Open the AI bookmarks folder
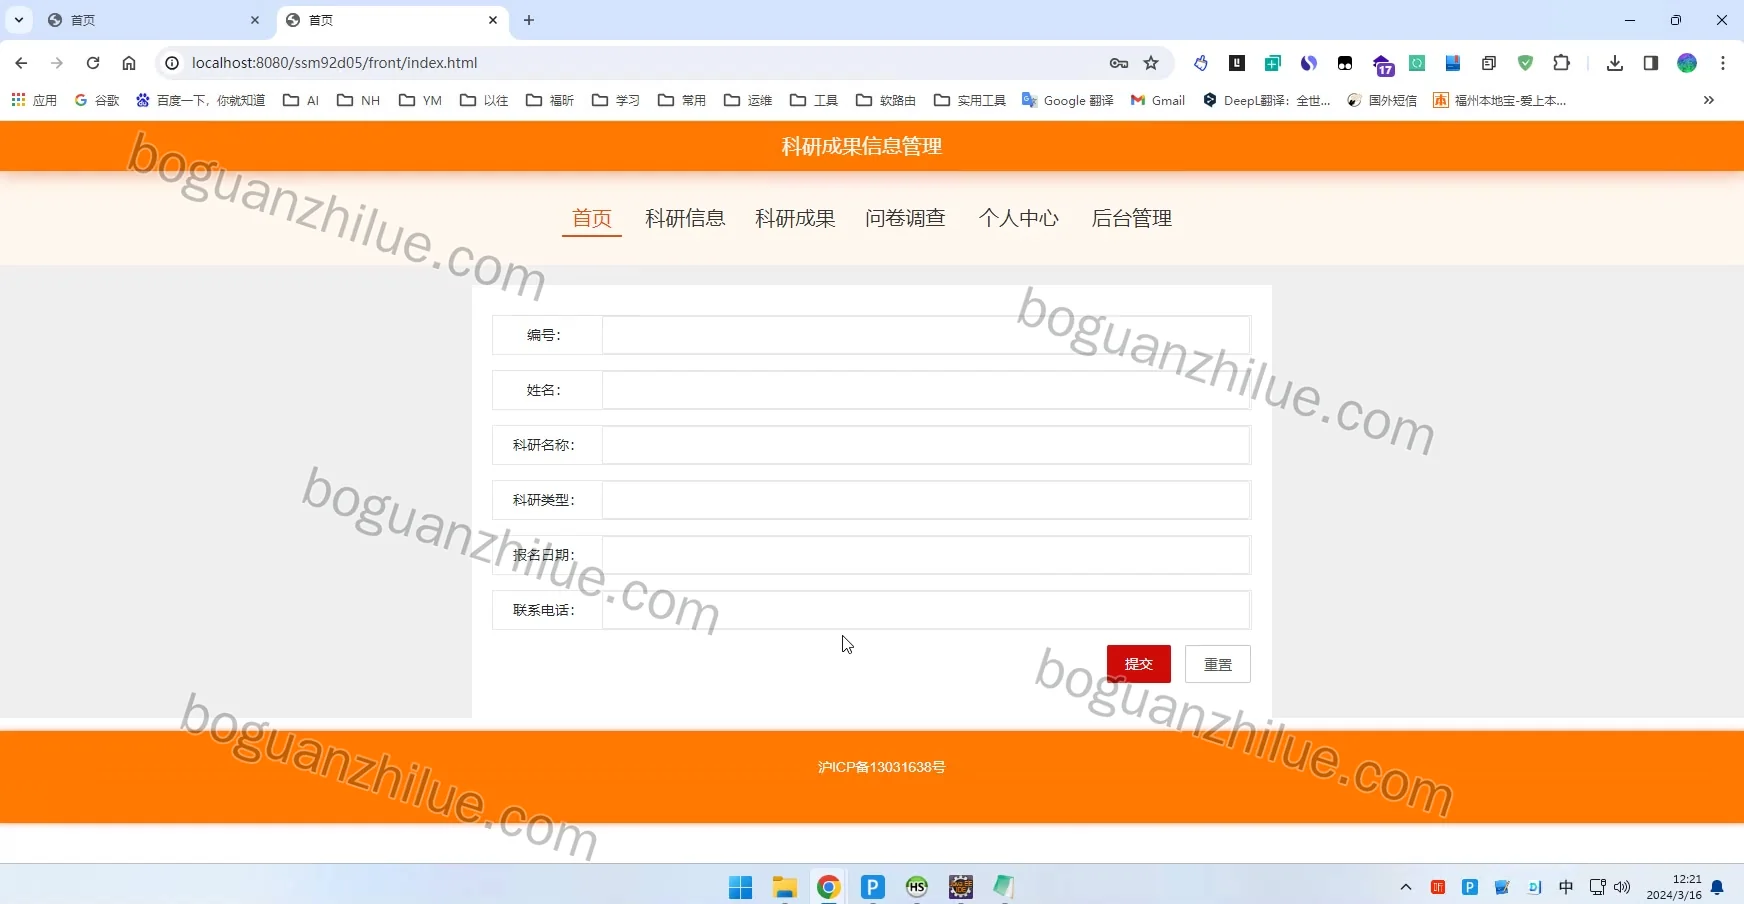 [301, 100]
